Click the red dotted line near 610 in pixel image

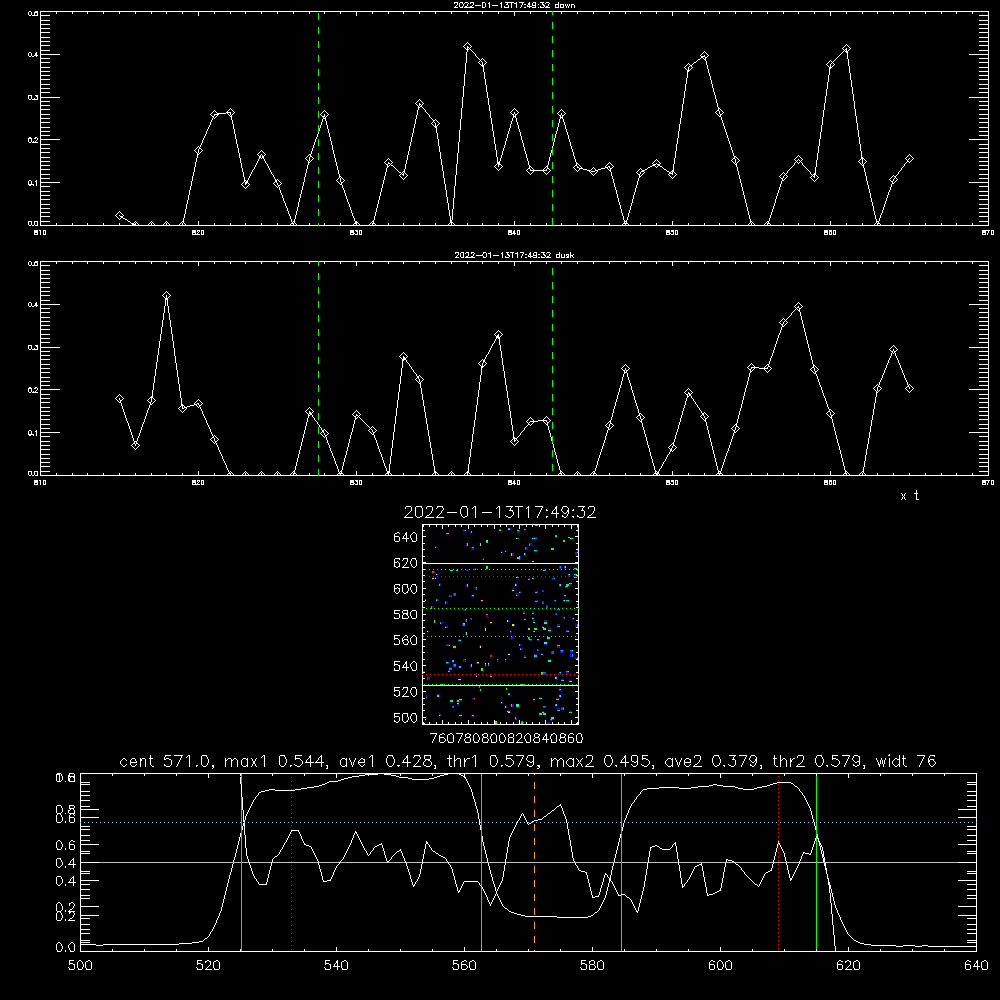coord(500,577)
